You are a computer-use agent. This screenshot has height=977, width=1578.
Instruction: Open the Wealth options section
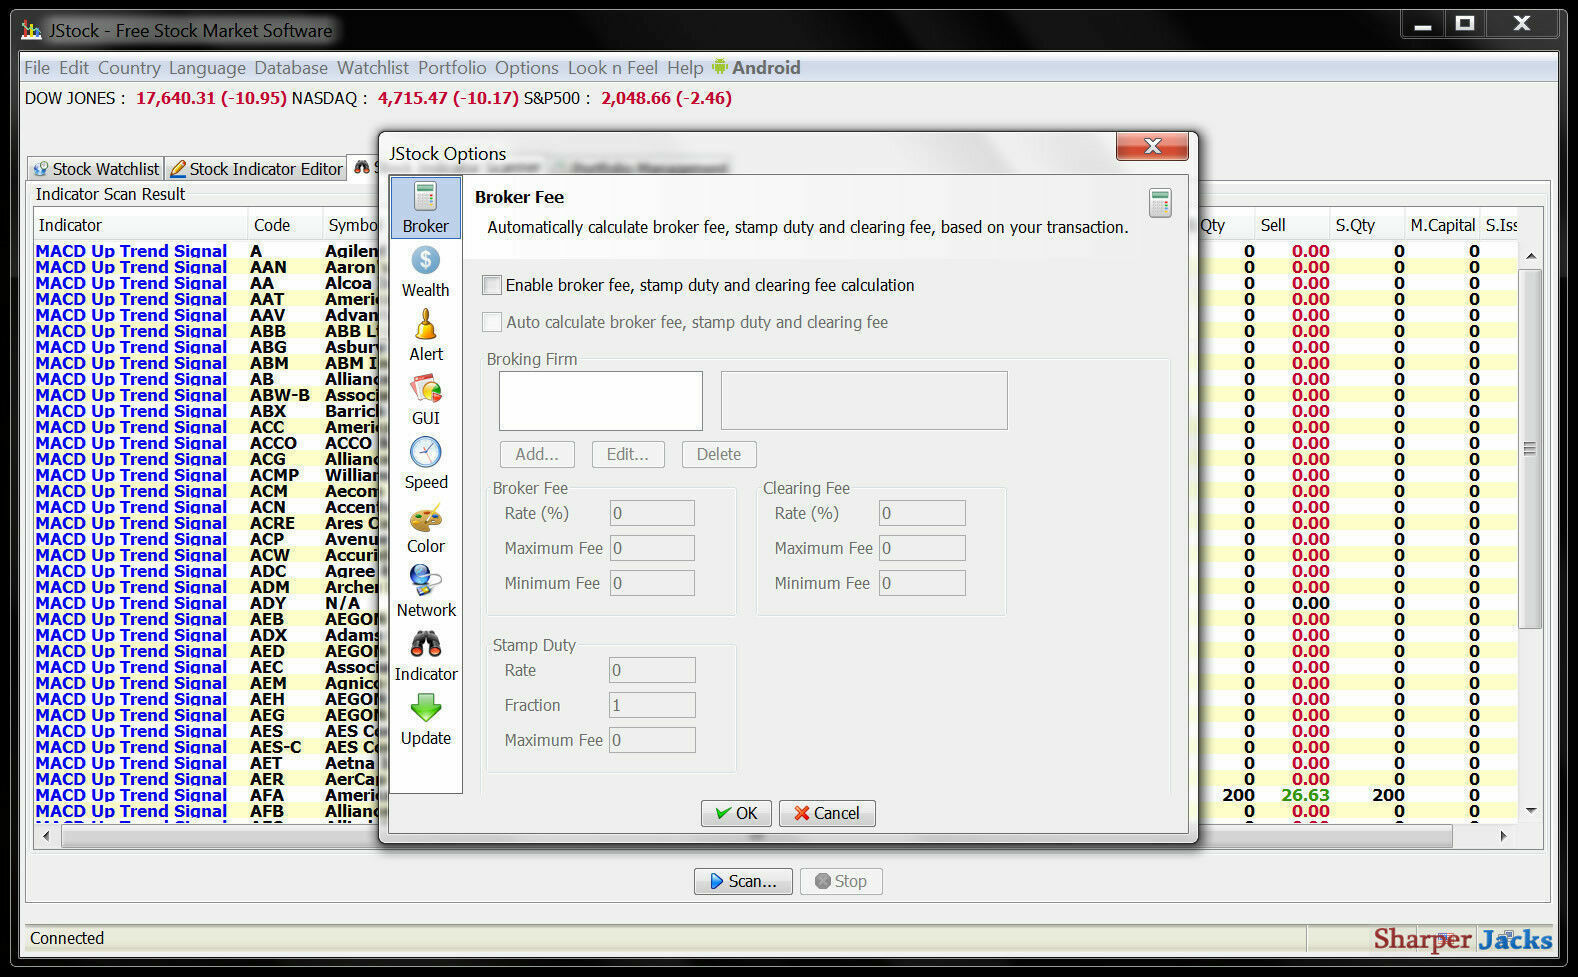click(x=426, y=272)
